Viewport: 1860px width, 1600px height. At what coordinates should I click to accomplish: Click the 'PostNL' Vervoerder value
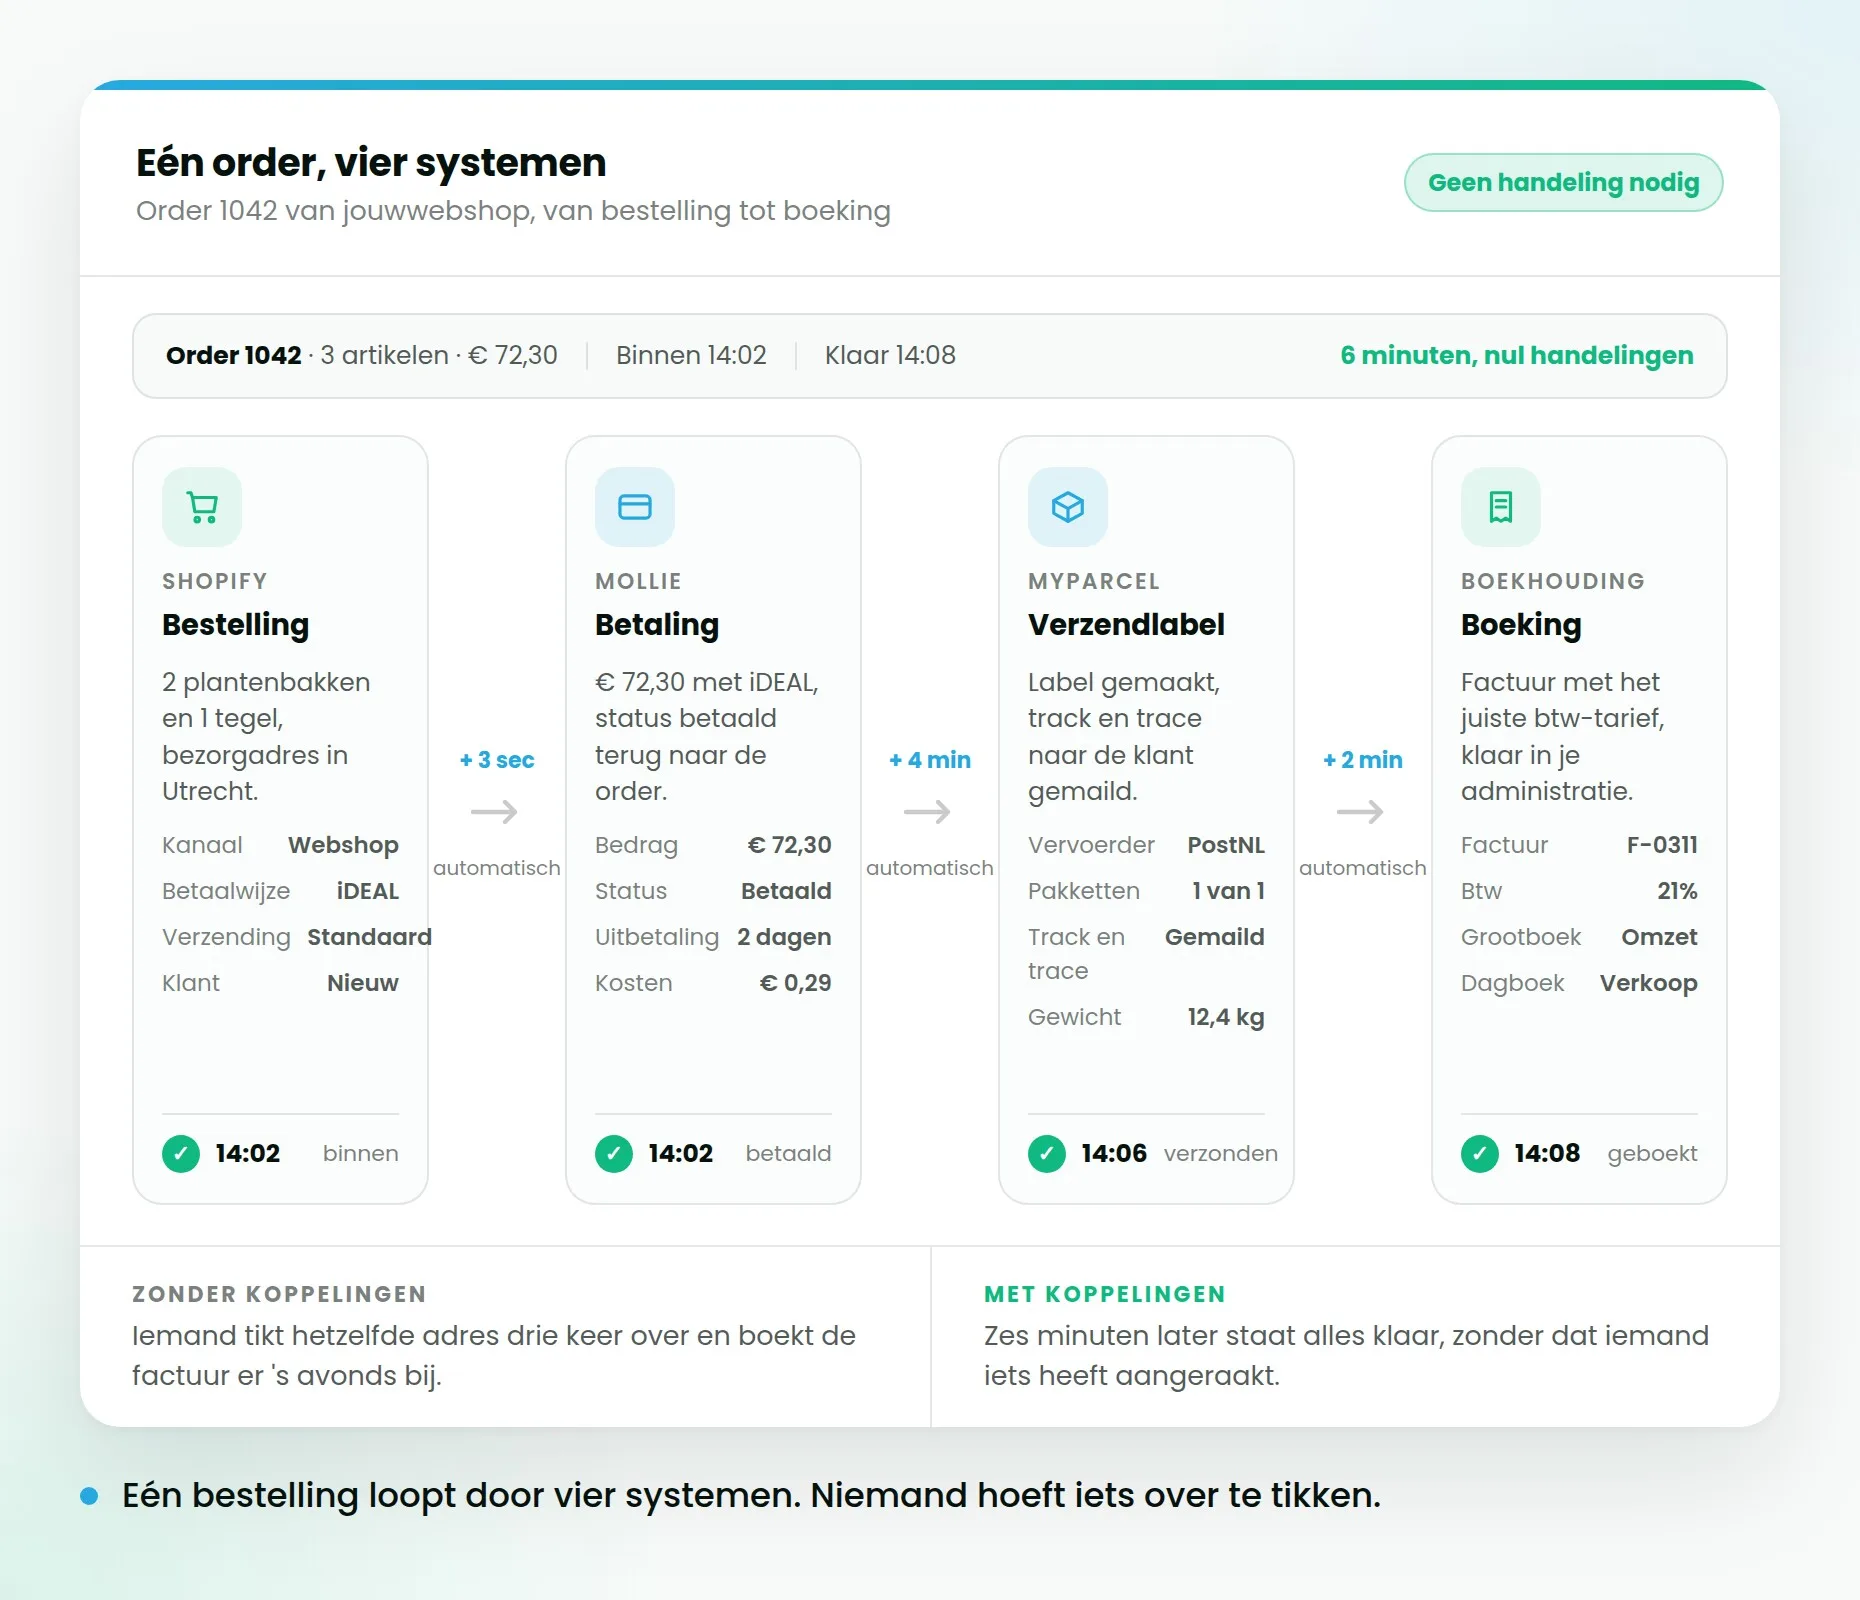coord(1226,845)
